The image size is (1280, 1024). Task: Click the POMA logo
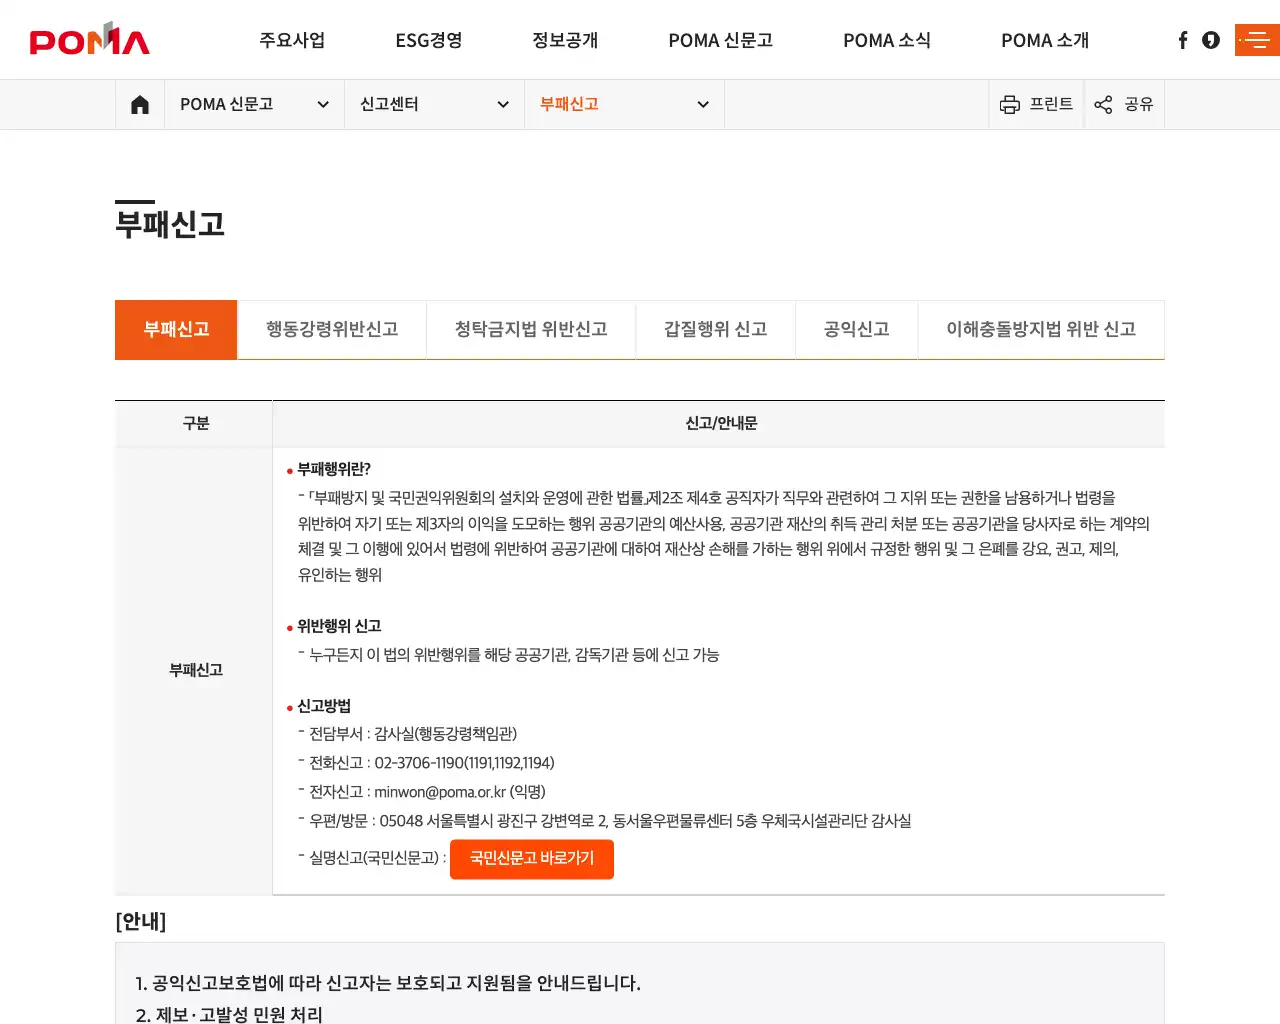click(89, 39)
